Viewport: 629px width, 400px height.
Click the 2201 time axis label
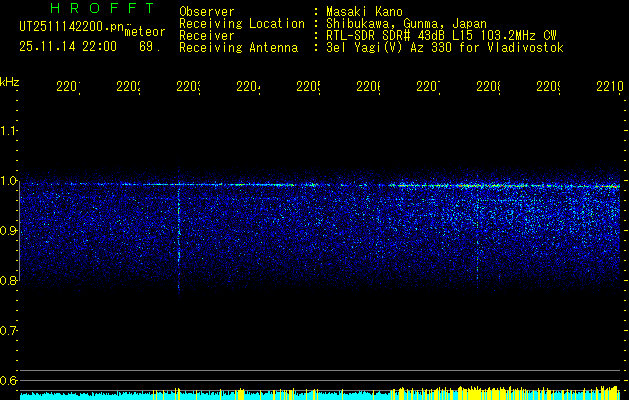[x=68, y=87]
